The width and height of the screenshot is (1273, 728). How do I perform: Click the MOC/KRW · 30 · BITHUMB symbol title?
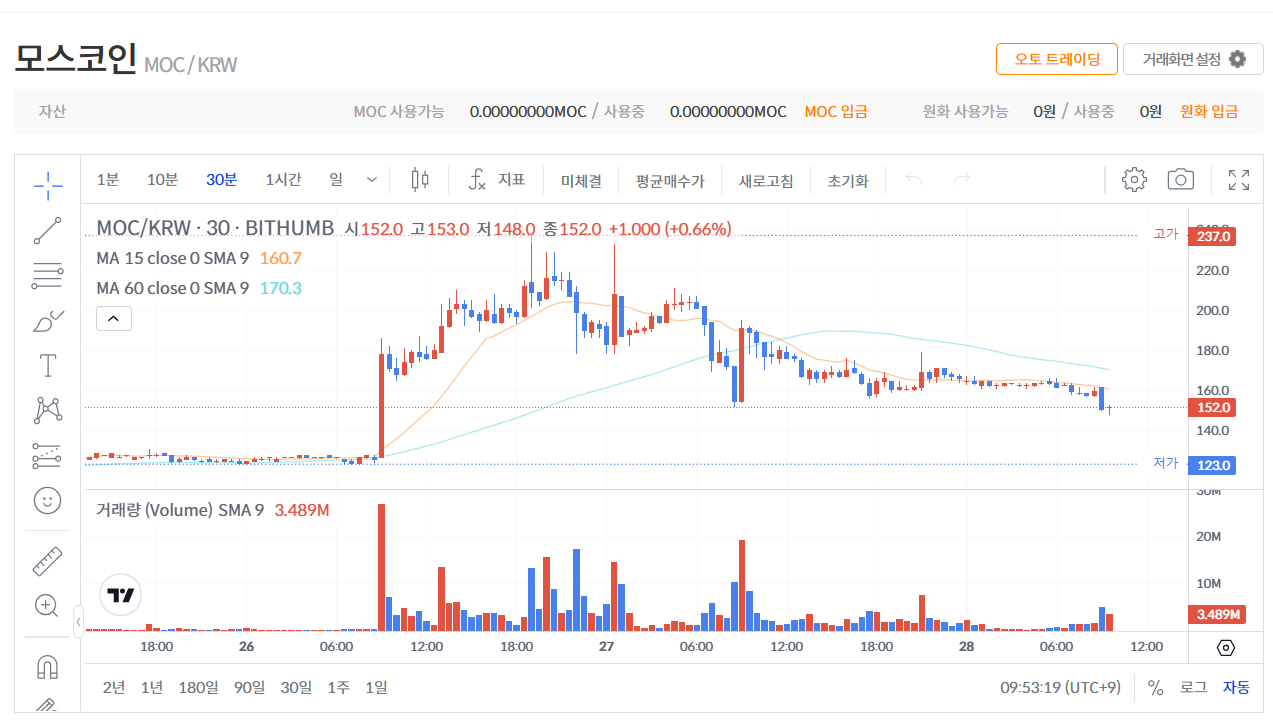click(215, 228)
